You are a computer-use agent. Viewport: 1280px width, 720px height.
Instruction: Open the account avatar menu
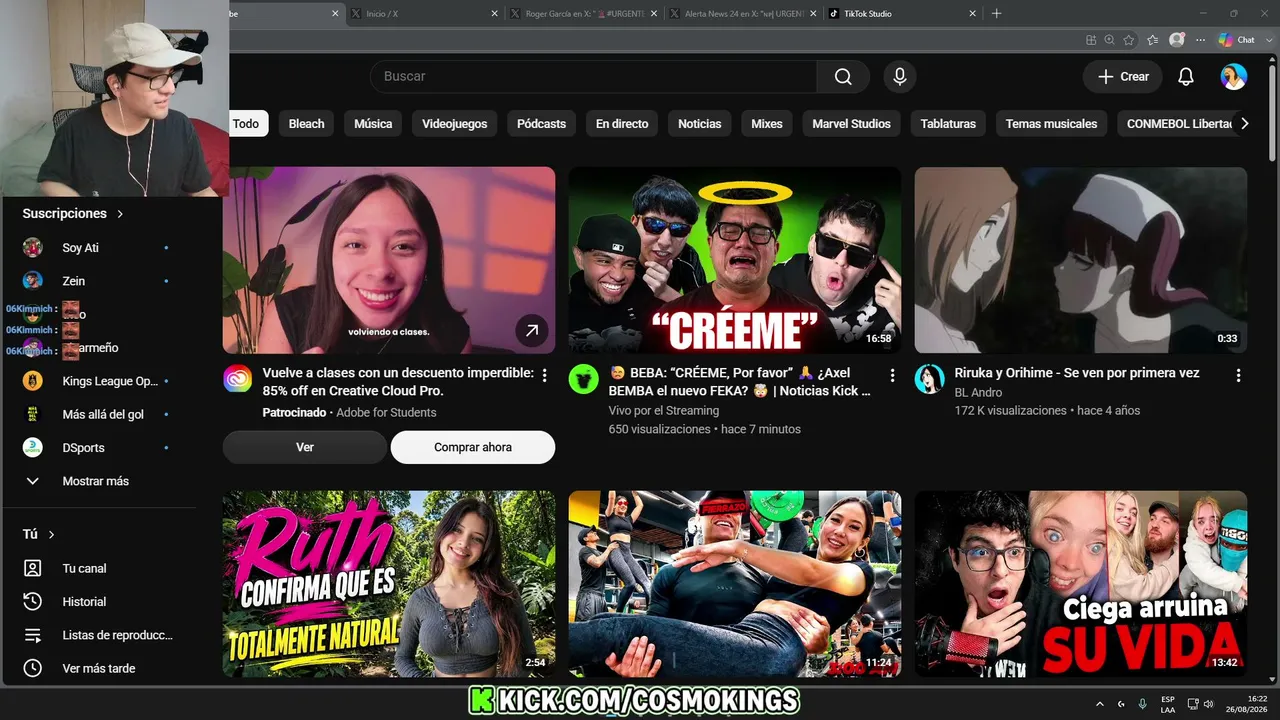point(1234,77)
